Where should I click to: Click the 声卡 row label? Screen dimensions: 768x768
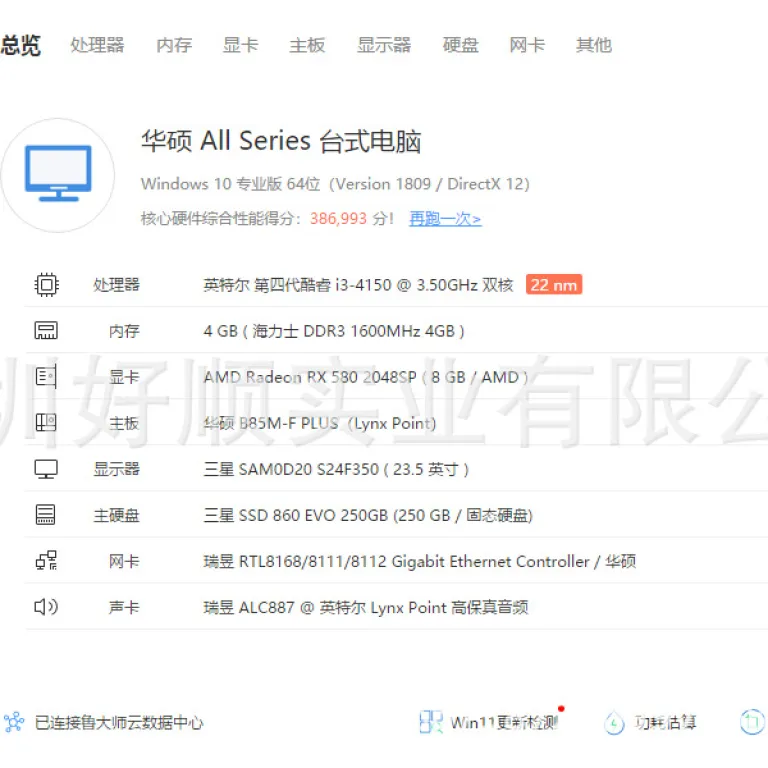point(124,607)
